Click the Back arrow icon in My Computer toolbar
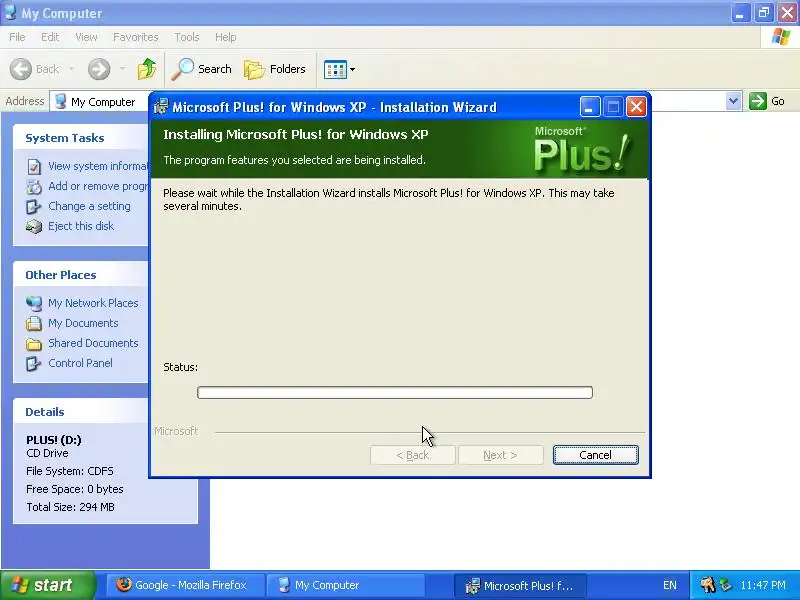The height and width of the screenshot is (600, 800). coord(21,69)
